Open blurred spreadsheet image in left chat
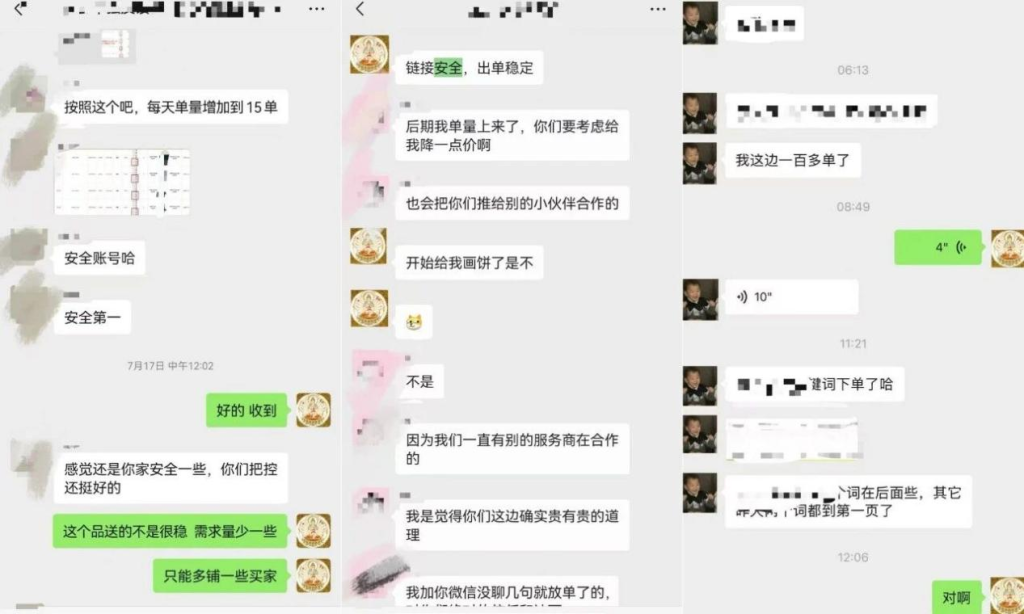The height and width of the screenshot is (614, 1024). click(122, 182)
